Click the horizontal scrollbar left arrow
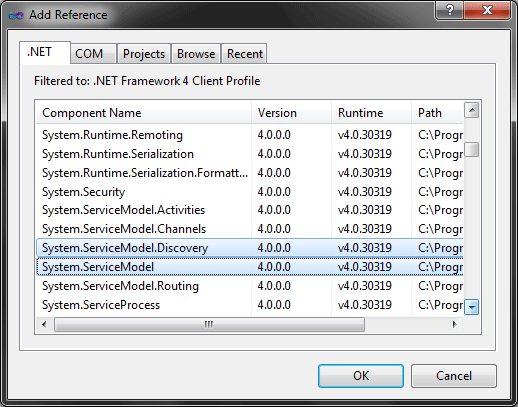Viewport: 518px width, 407px height. point(44,324)
